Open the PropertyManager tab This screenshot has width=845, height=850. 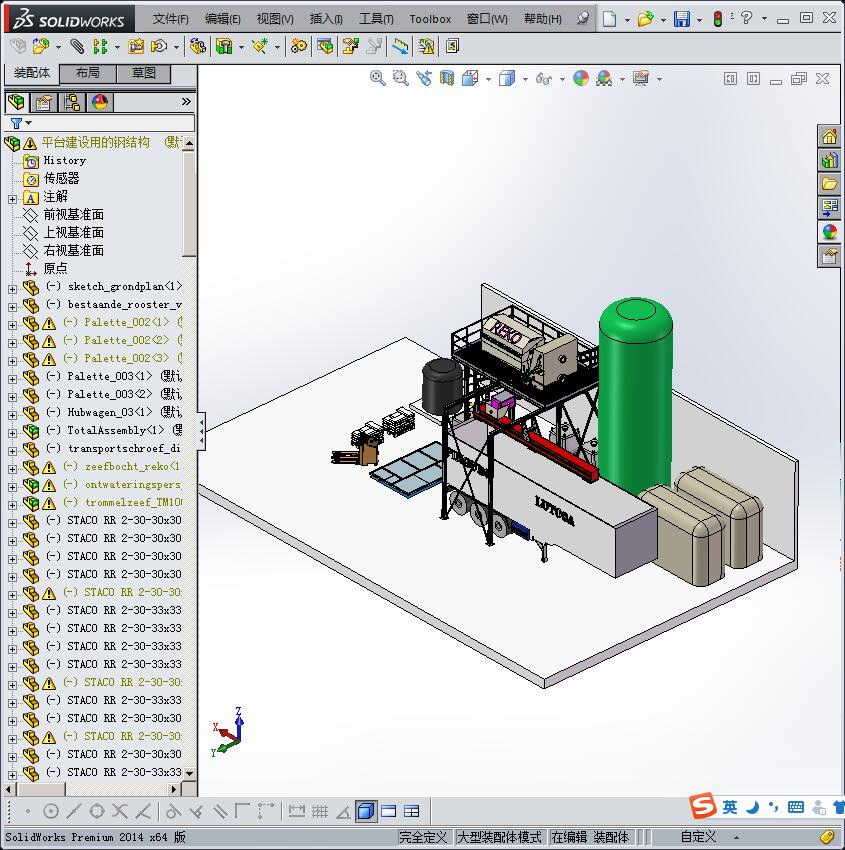click(44, 102)
